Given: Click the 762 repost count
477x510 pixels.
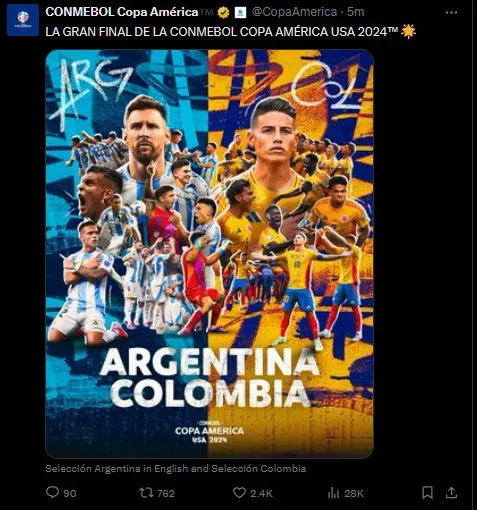Looking at the screenshot, I should click(166, 493).
